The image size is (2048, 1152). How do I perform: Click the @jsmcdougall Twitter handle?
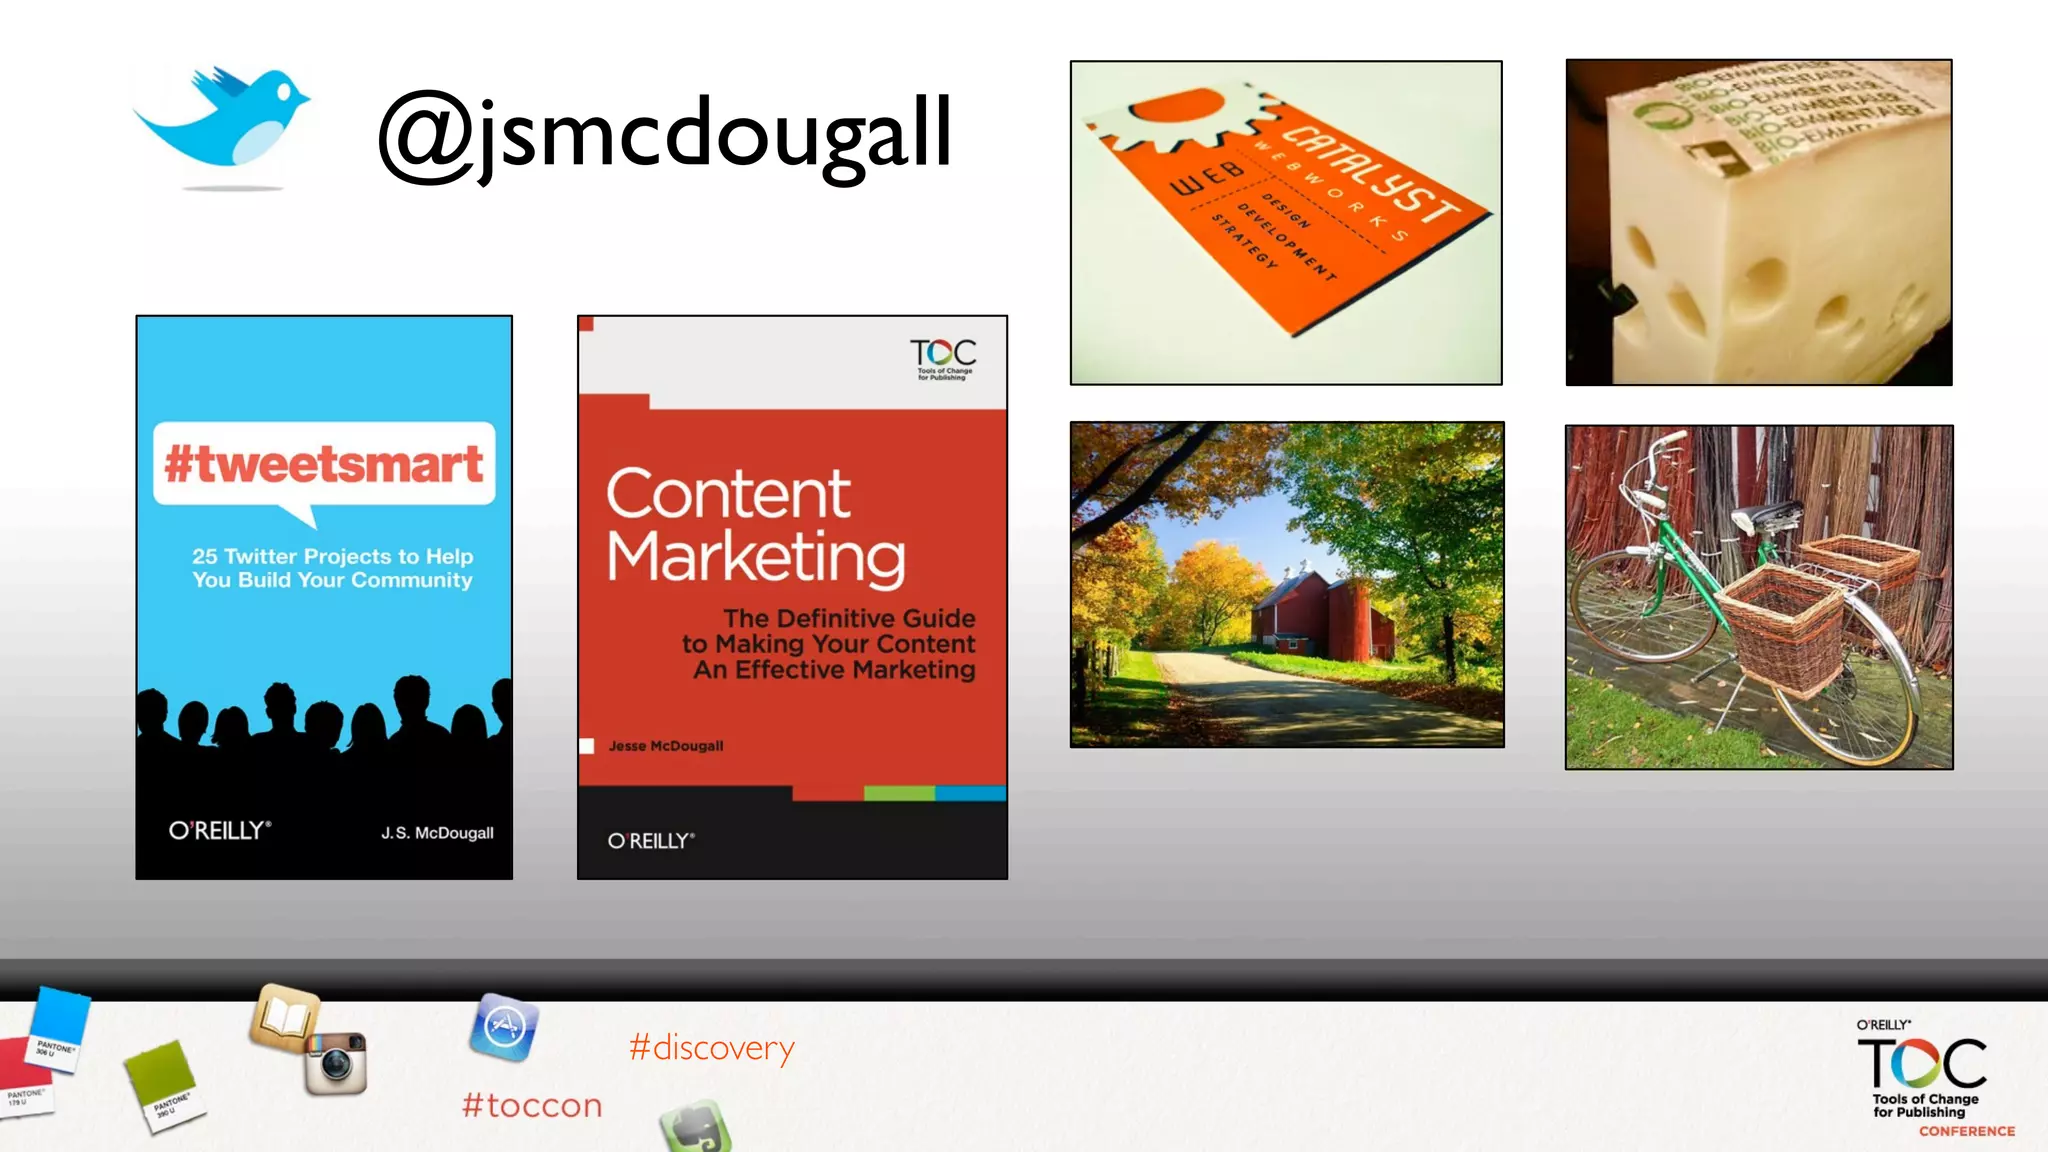point(664,134)
